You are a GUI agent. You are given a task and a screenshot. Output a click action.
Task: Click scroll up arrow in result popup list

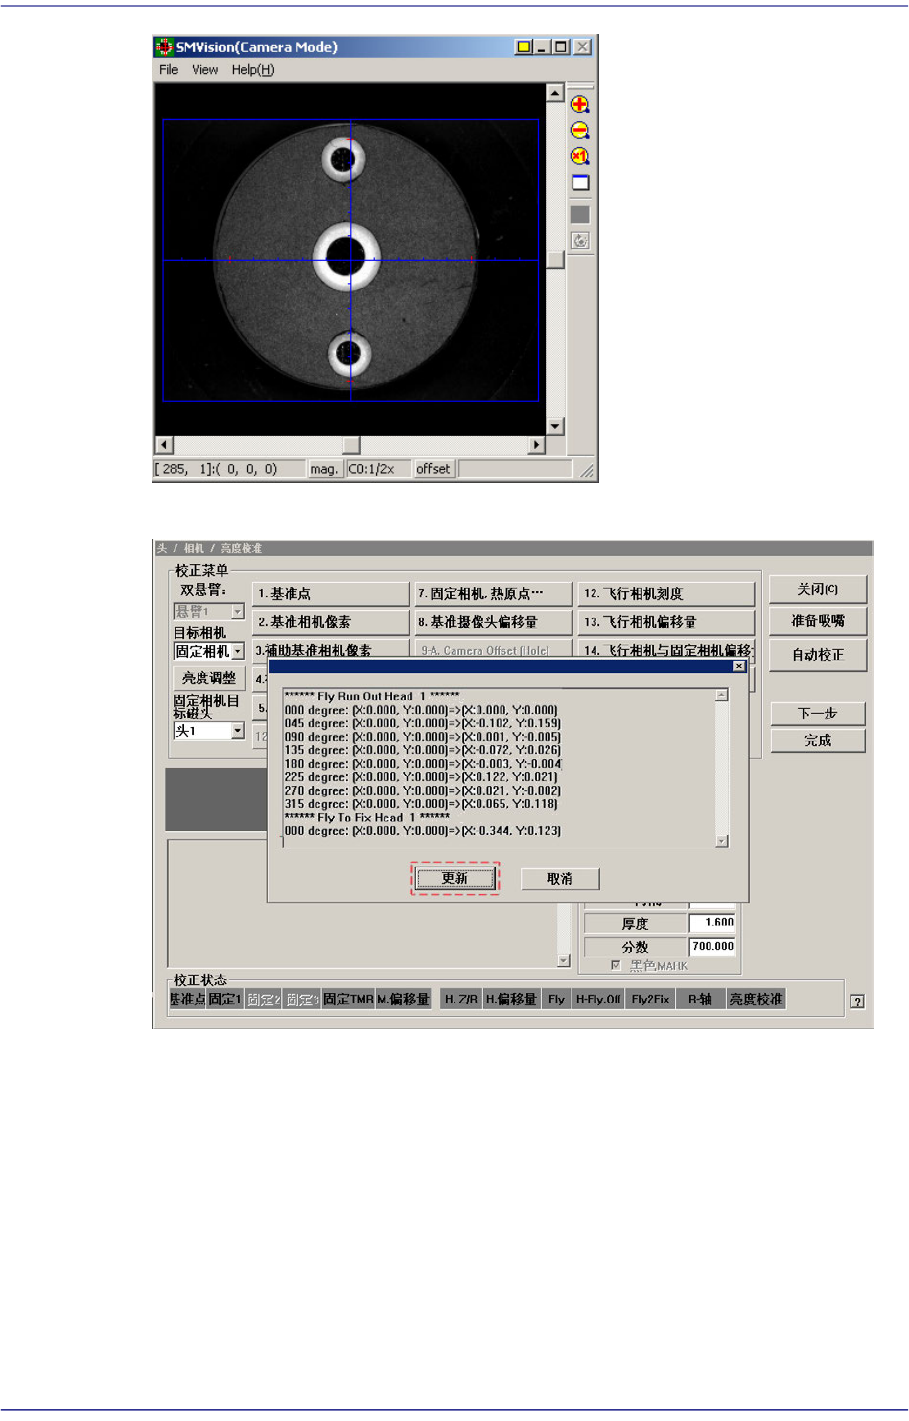[x=722, y=695]
